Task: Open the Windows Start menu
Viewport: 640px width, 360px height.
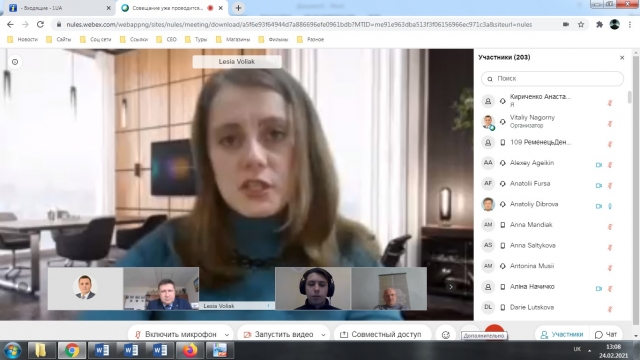Action: [12, 351]
